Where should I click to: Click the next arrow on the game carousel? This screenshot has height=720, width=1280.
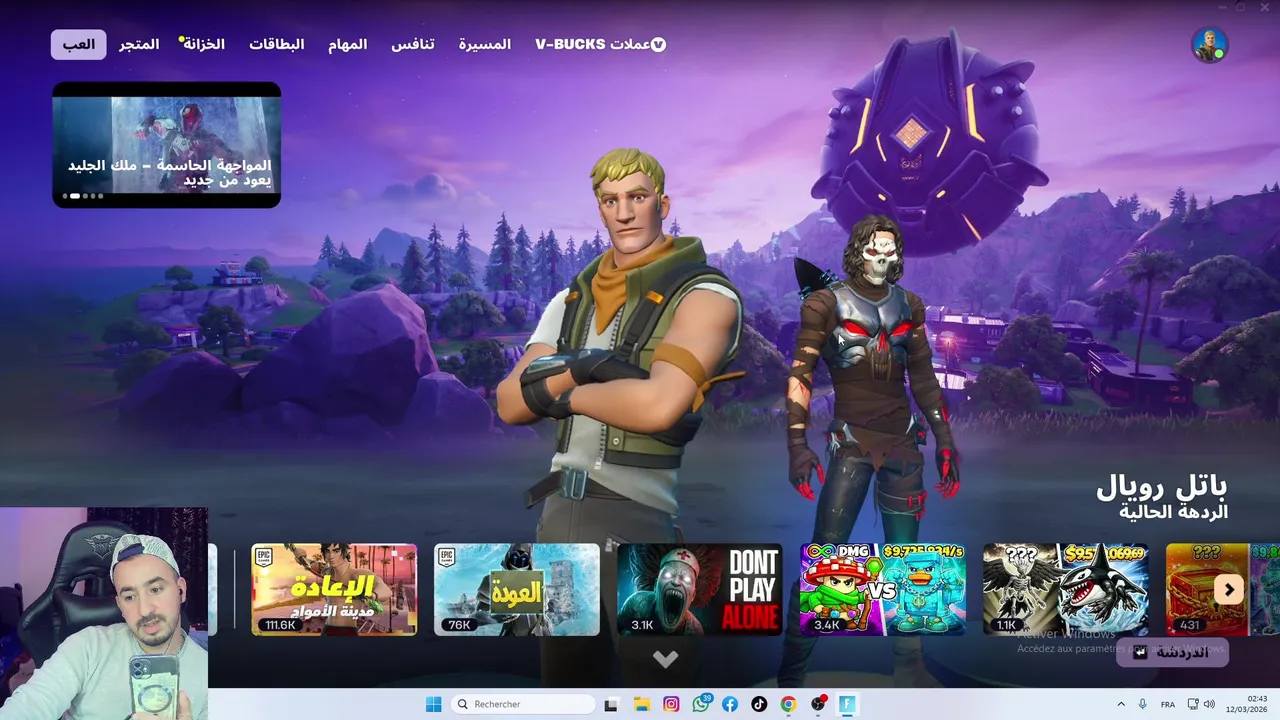click(x=1229, y=590)
